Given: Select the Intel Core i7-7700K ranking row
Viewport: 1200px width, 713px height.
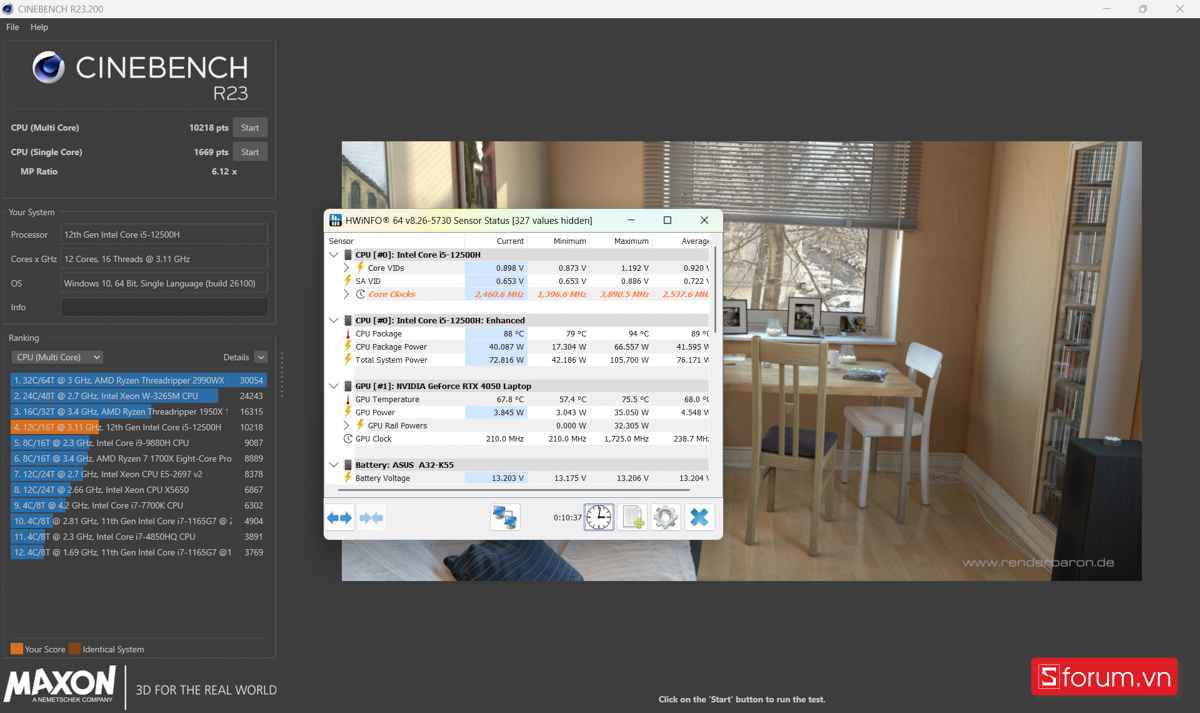Looking at the screenshot, I should coord(138,505).
